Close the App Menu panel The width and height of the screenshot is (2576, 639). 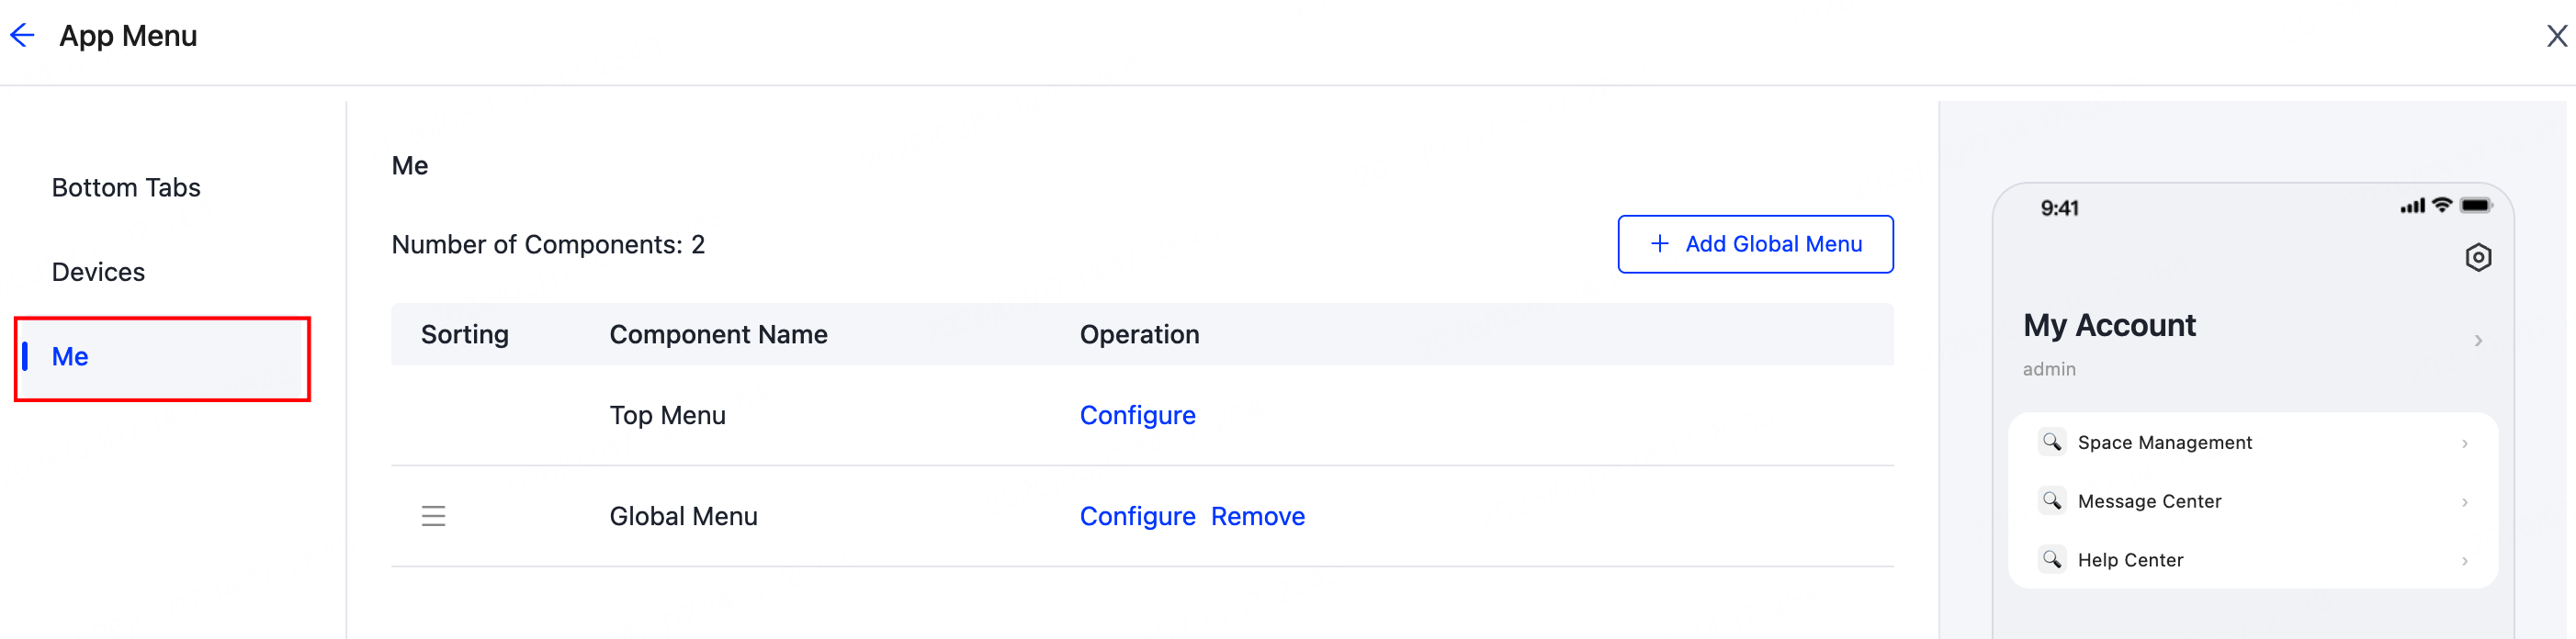tap(2556, 36)
